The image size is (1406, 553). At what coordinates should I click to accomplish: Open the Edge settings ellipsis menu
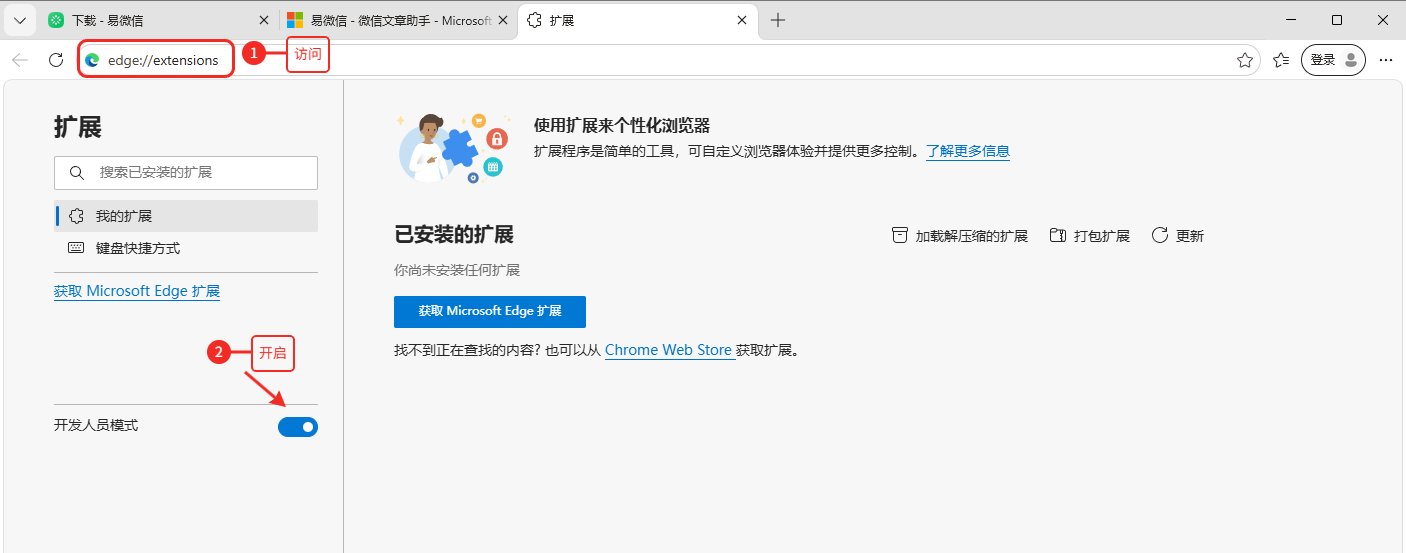point(1386,60)
